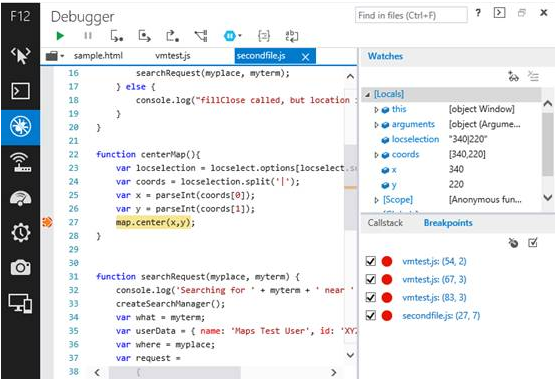Open the Console tool in sidebar

(x=21, y=91)
